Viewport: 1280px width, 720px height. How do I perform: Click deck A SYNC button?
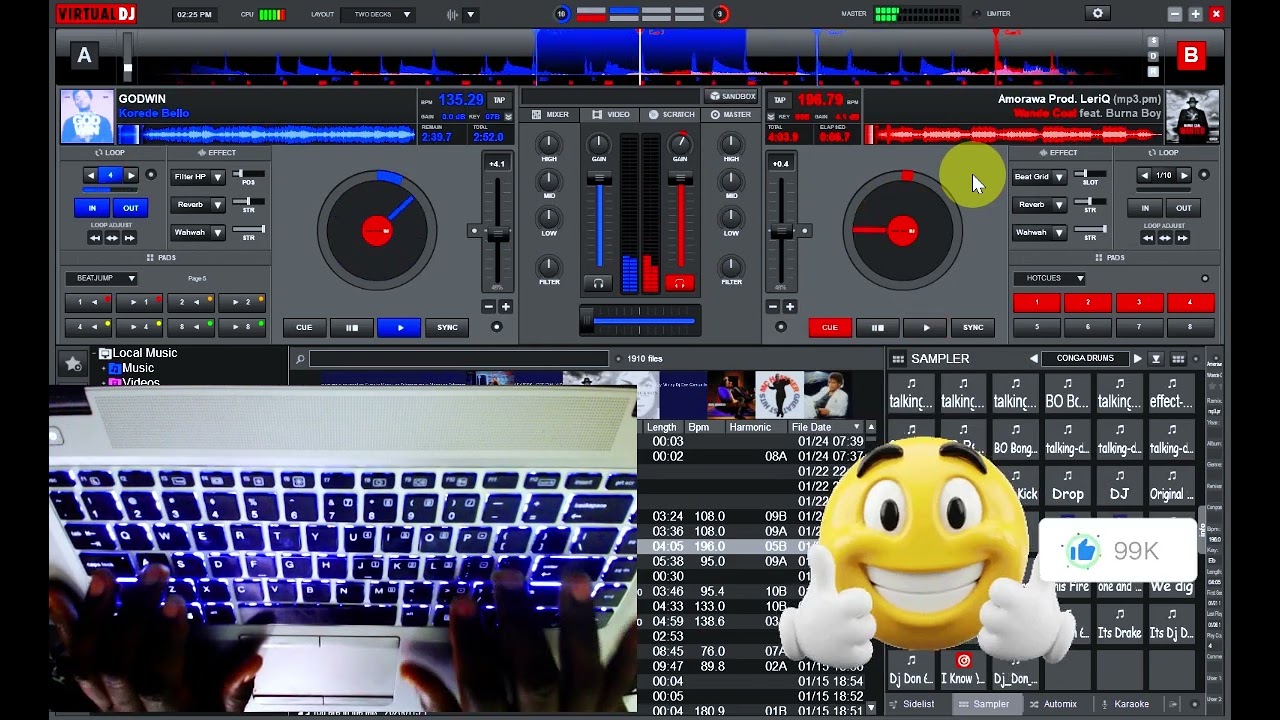(x=447, y=327)
